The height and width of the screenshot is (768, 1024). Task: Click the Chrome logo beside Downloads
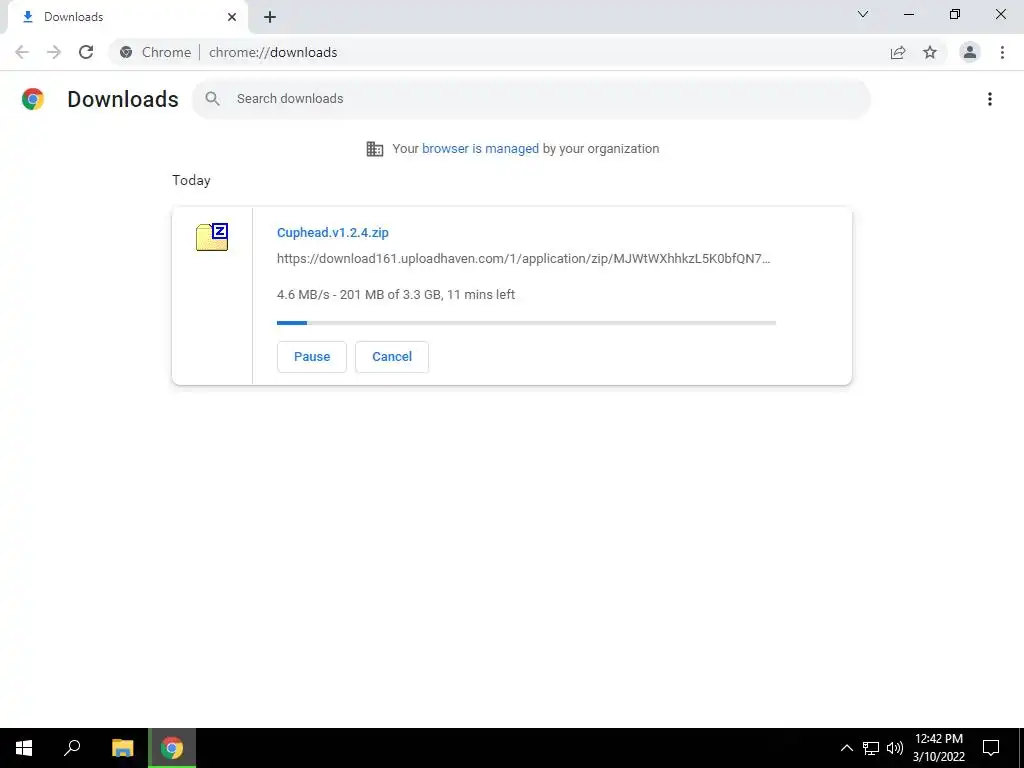pos(33,99)
